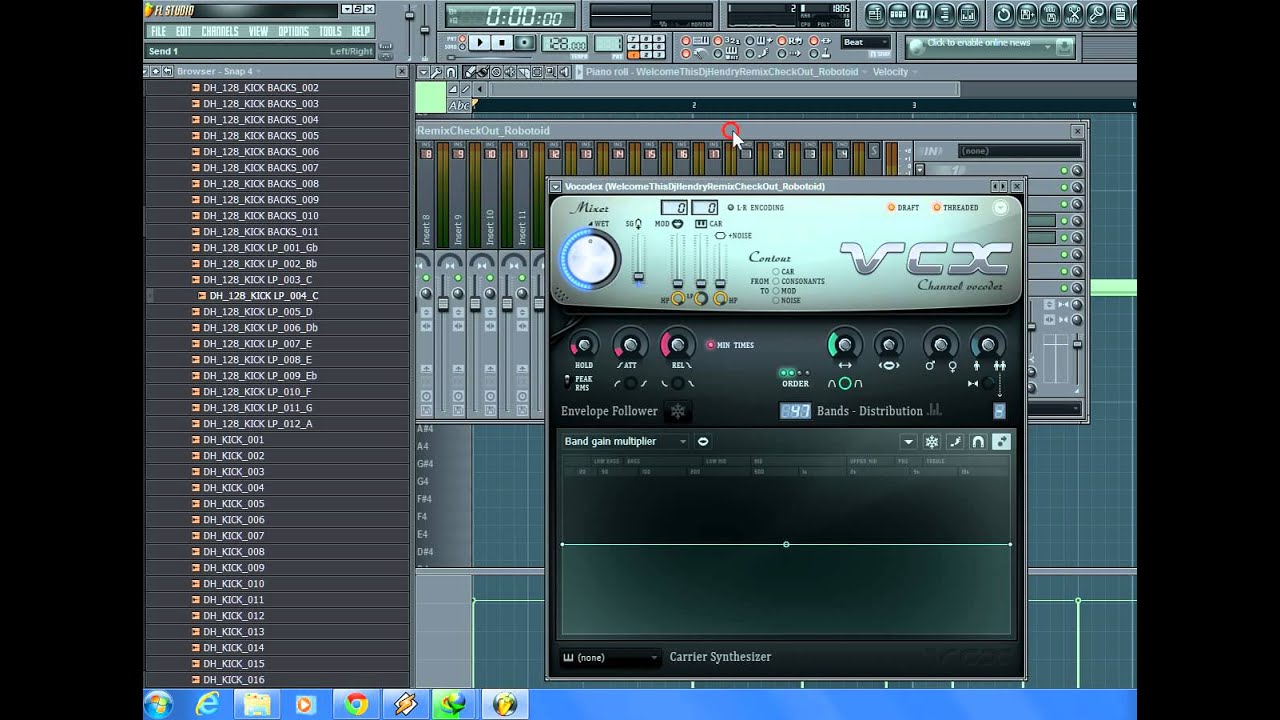Open the Velocity dropdown in piano roll
Screen dimensions: 1280x720
[x=894, y=72]
